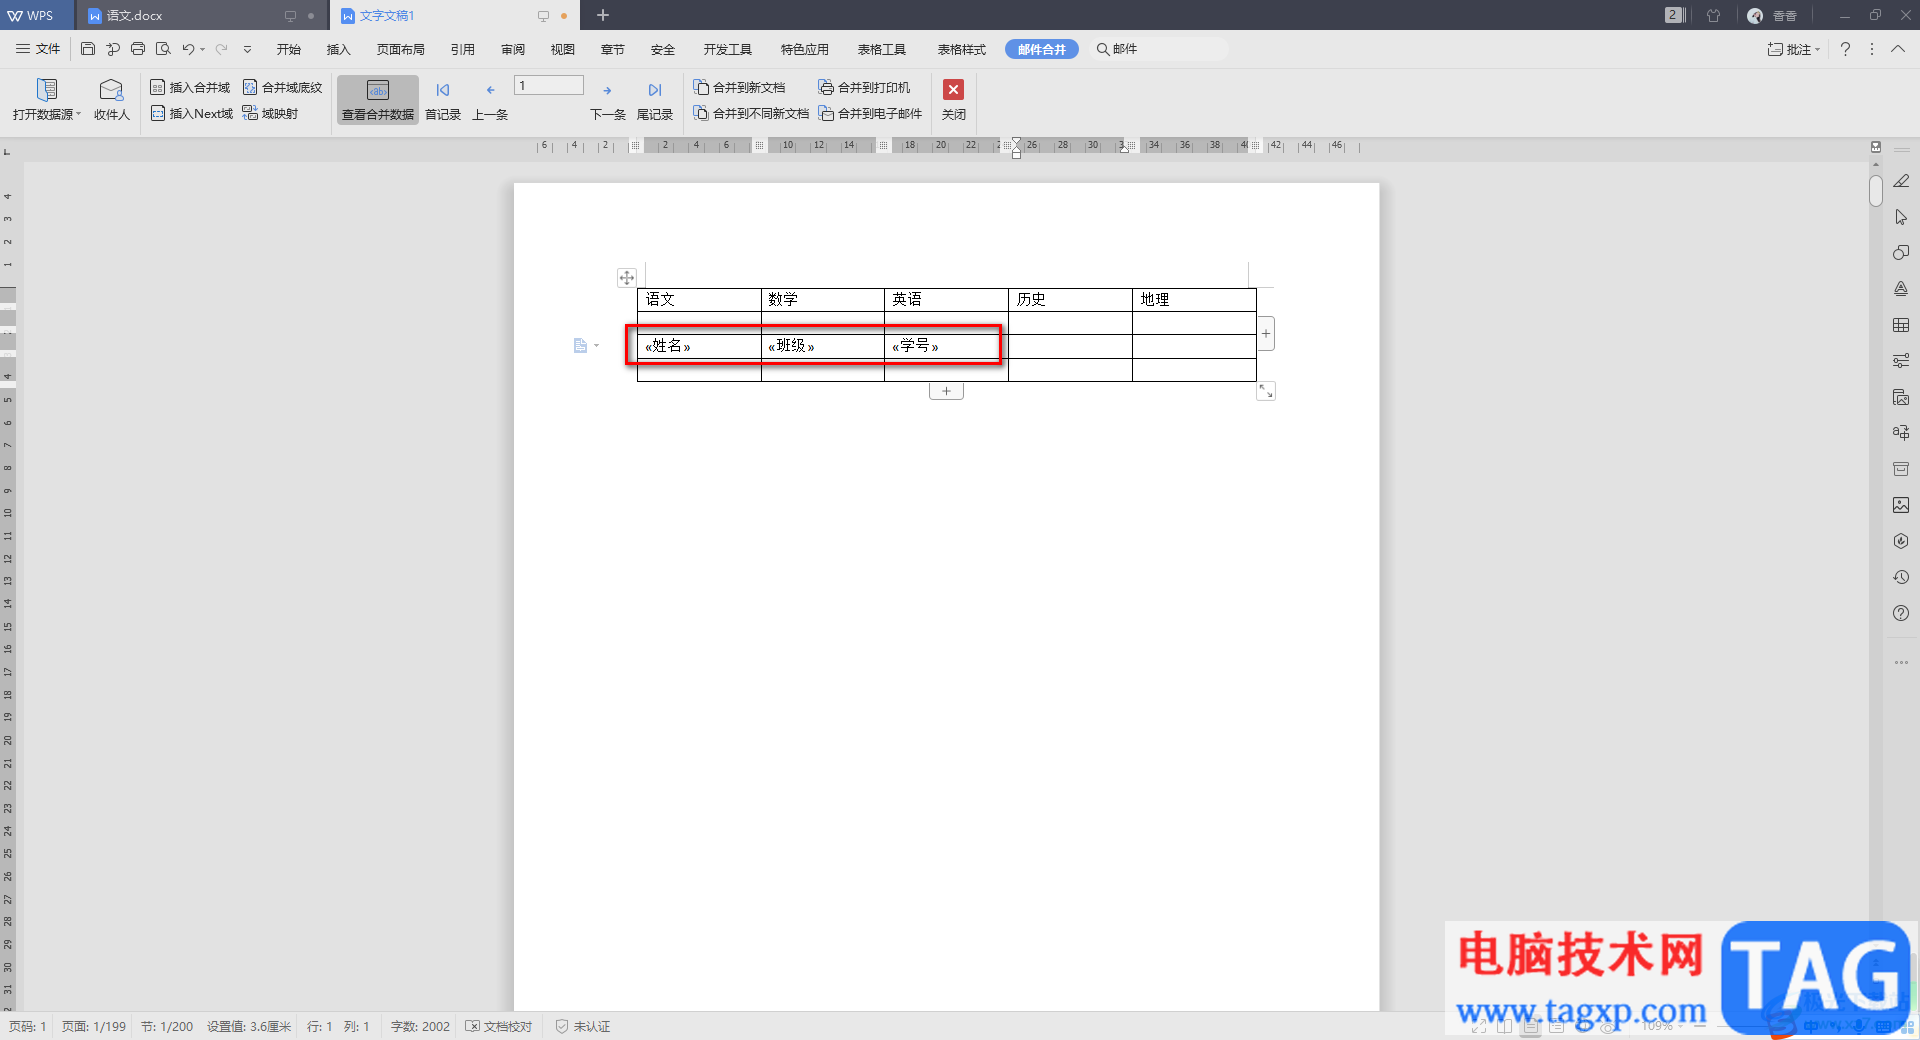Viewport: 1920px width, 1040px height.
Task: Click the save icon in quick toolbar
Action: 88,49
